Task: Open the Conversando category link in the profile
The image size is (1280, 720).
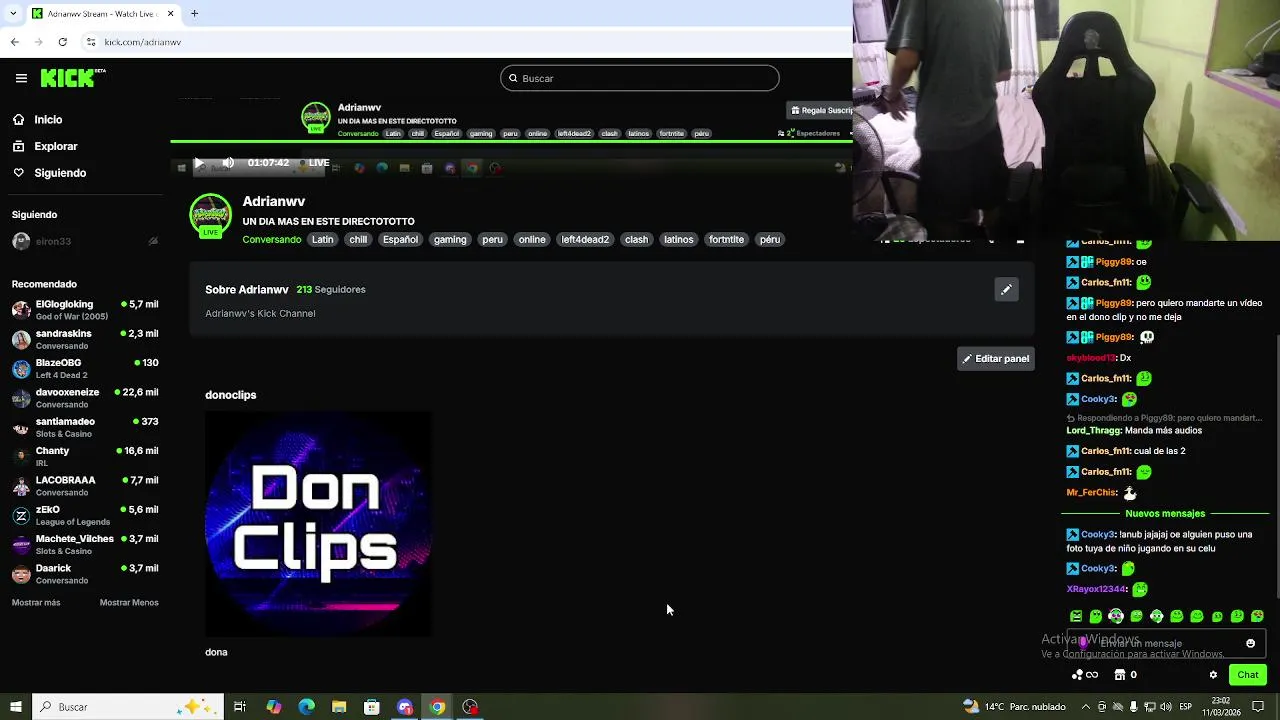Action: point(271,240)
